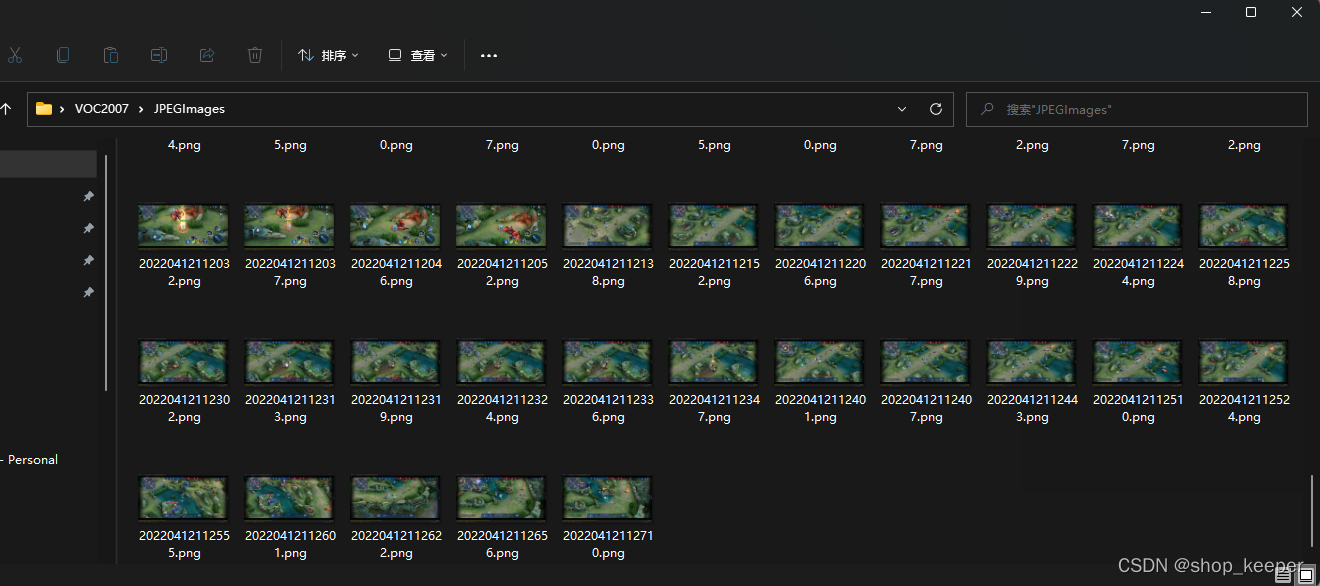1320x586 pixels.
Task: Click the second pin icon in sidebar
Action: point(88,229)
